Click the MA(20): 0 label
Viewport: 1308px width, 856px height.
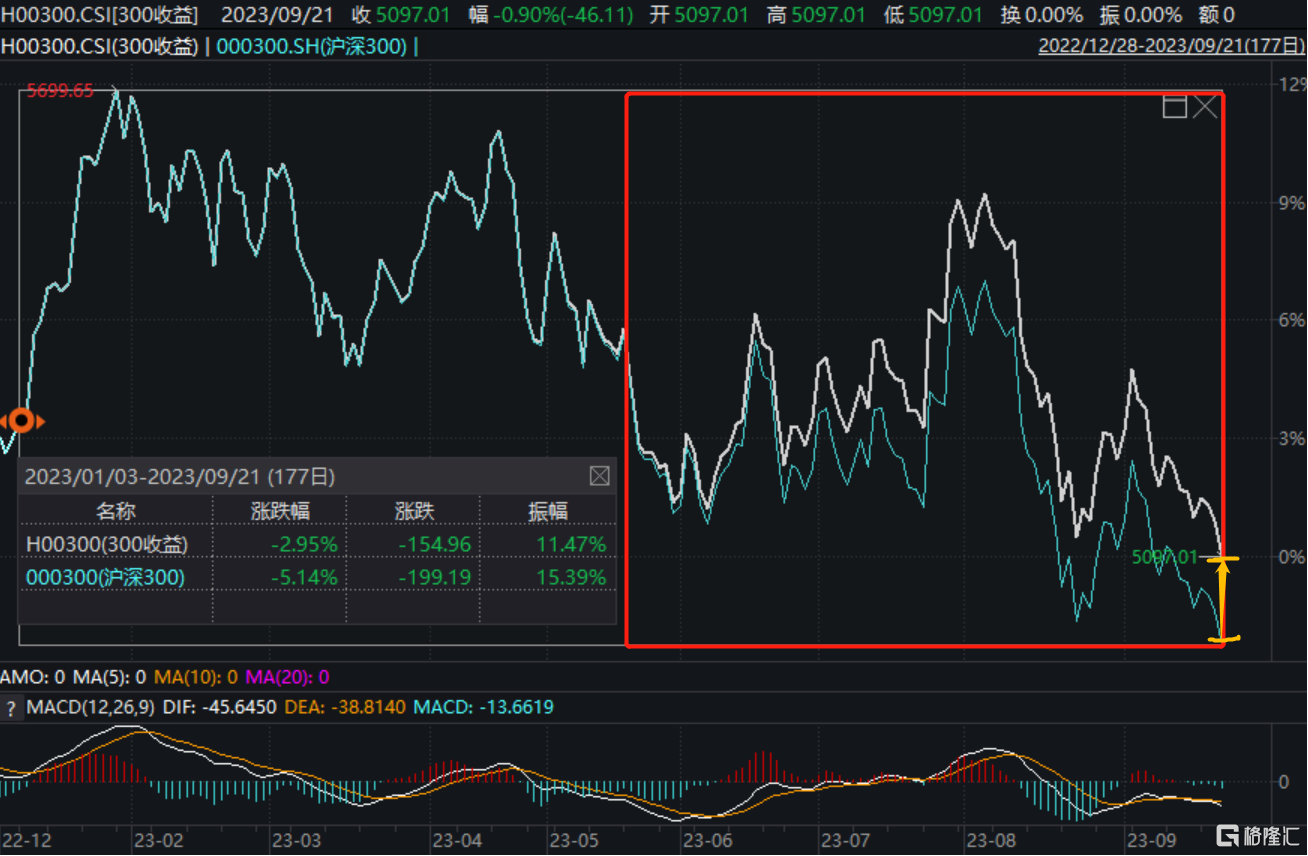(x=287, y=677)
